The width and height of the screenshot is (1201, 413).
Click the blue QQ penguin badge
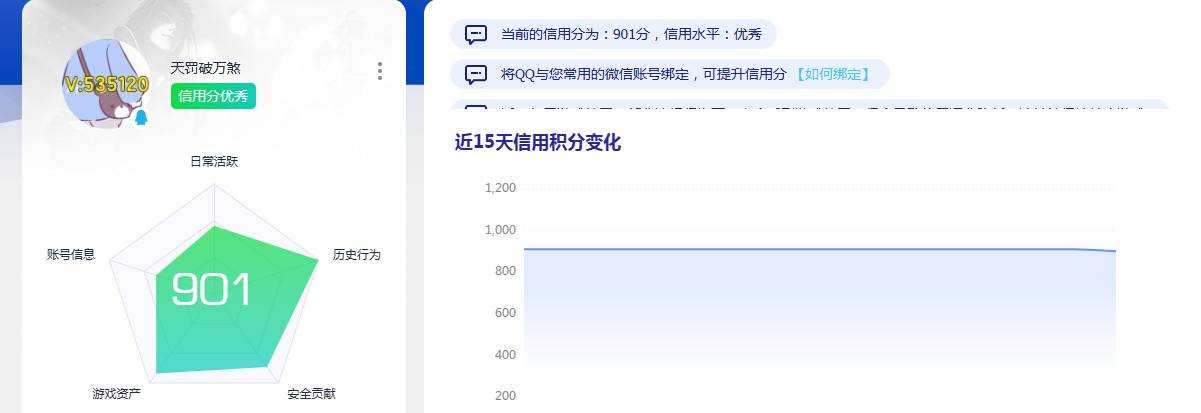[x=141, y=117]
